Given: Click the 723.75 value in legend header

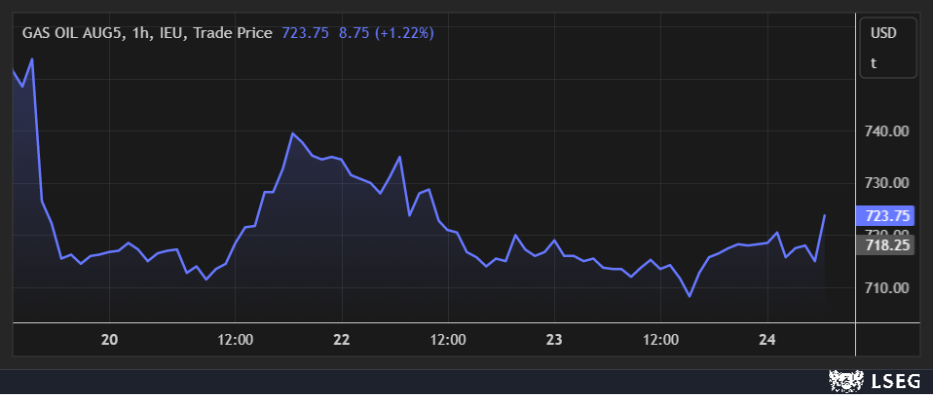Looking at the screenshot, I should (x=305, y=33).
